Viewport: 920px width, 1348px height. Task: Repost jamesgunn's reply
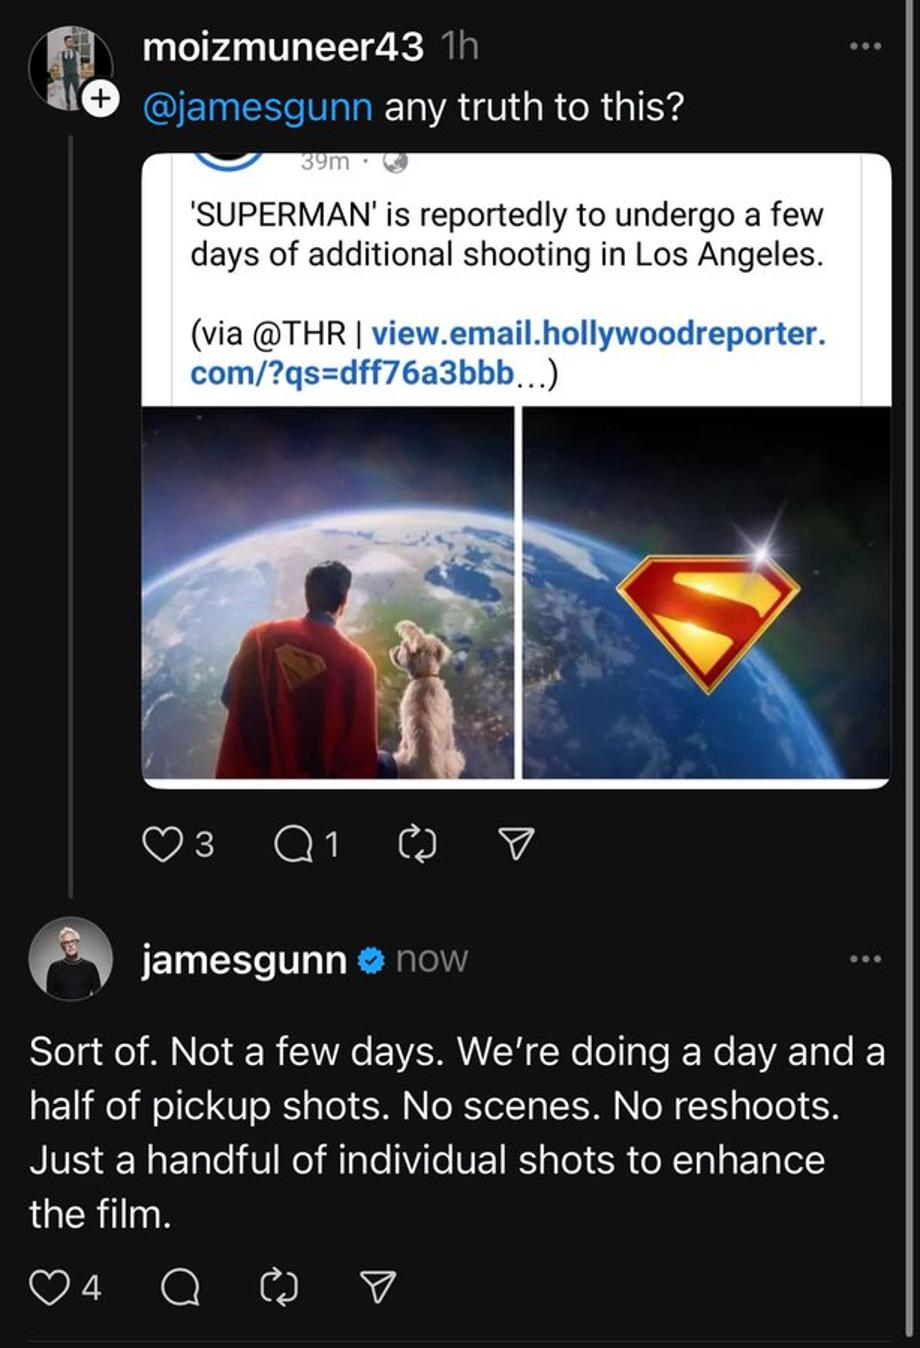[279, 1288]
